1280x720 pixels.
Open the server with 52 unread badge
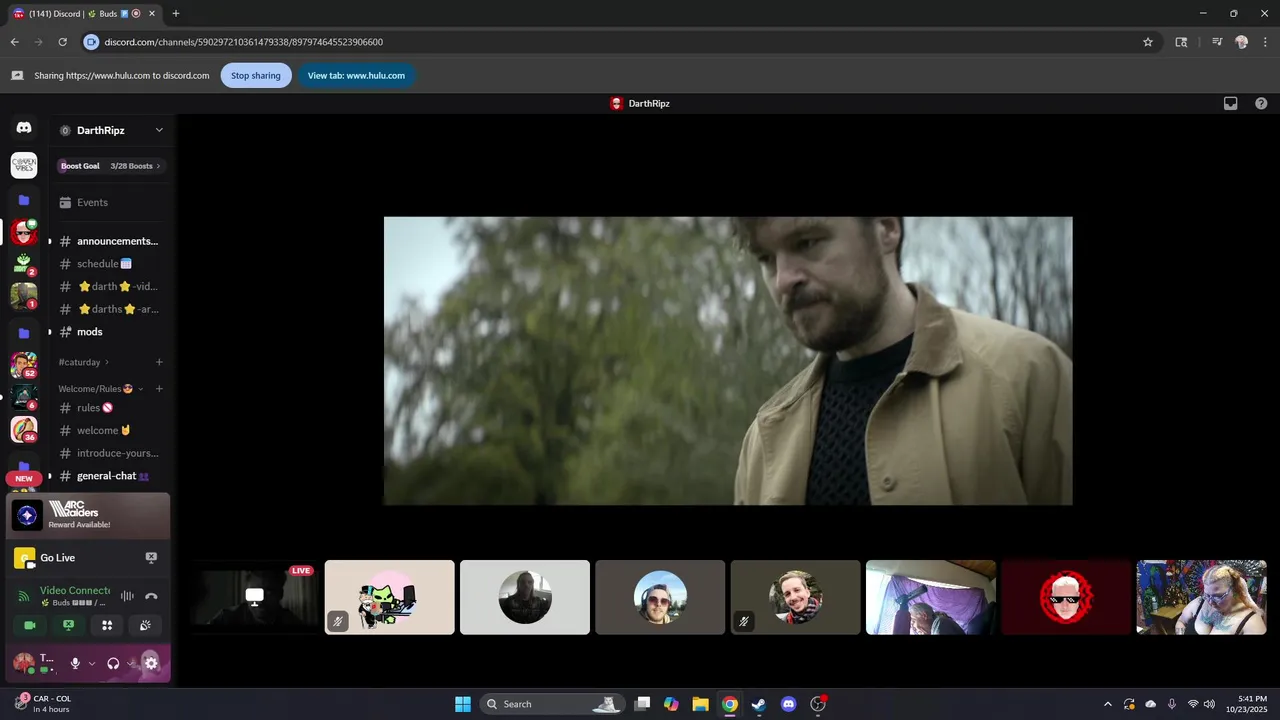[24, 365]
